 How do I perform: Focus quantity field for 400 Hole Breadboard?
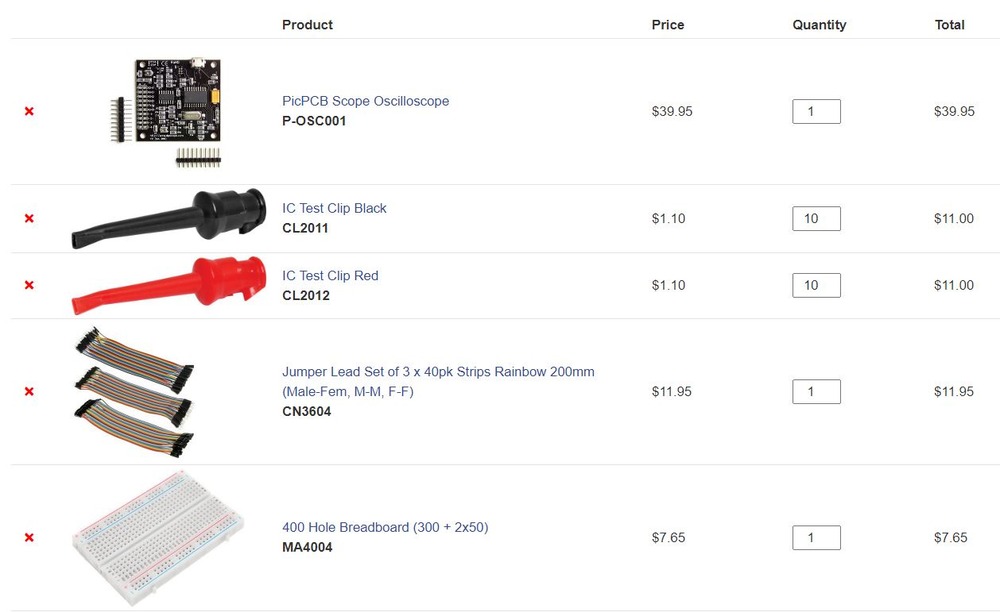point(816,537)
